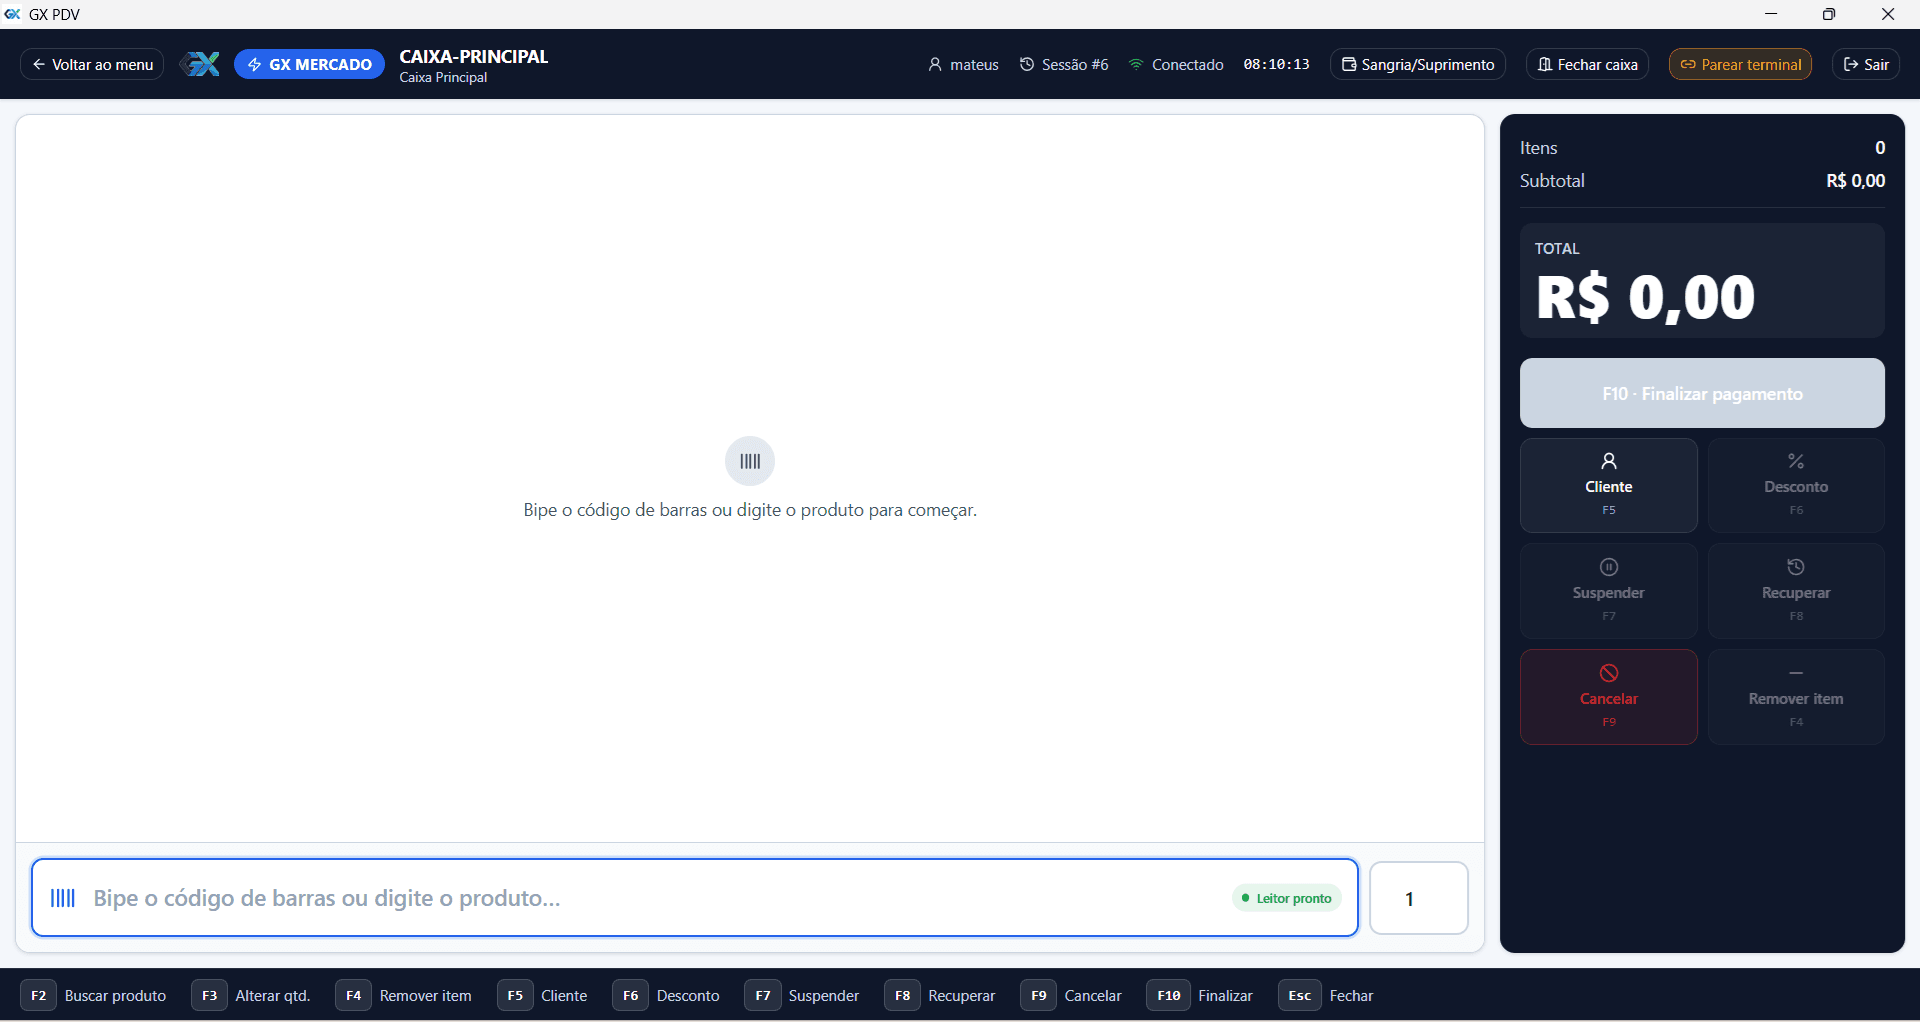The width and height of the screenshot is (1920, 1022).
Task: Select F7 Suspender in bottom bar
Action: click(802, 996)
